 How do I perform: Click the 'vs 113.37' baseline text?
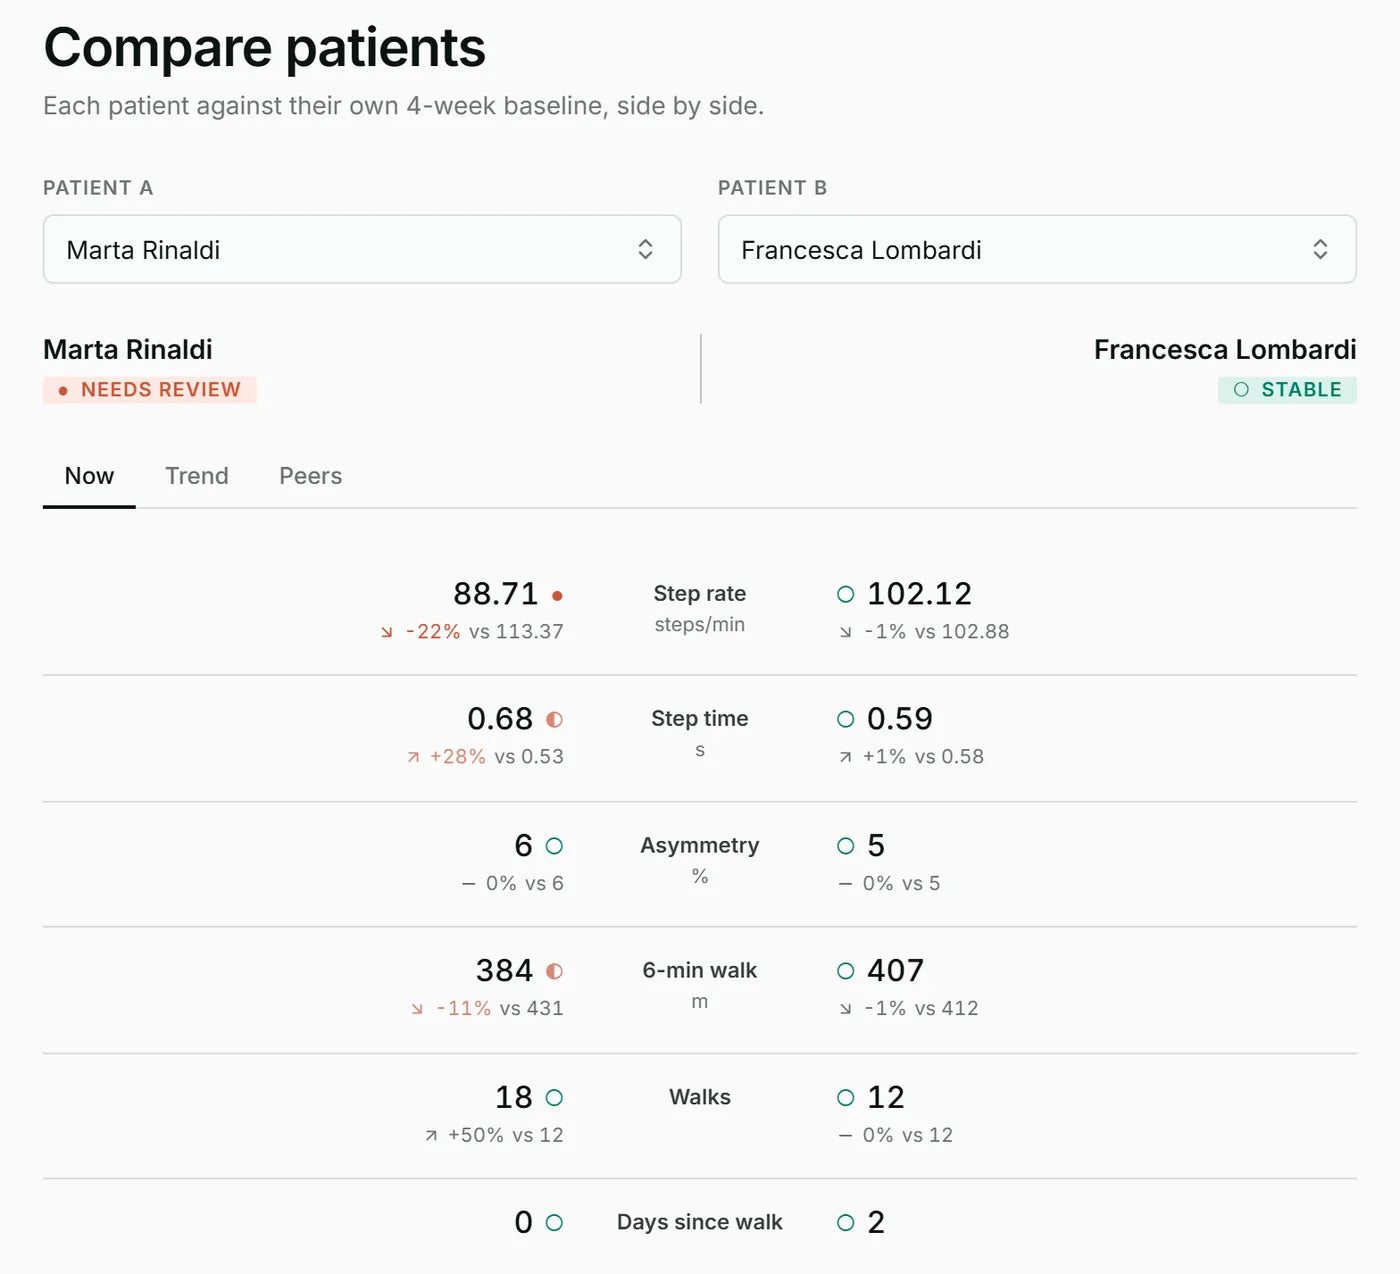(x=516, y=632)
